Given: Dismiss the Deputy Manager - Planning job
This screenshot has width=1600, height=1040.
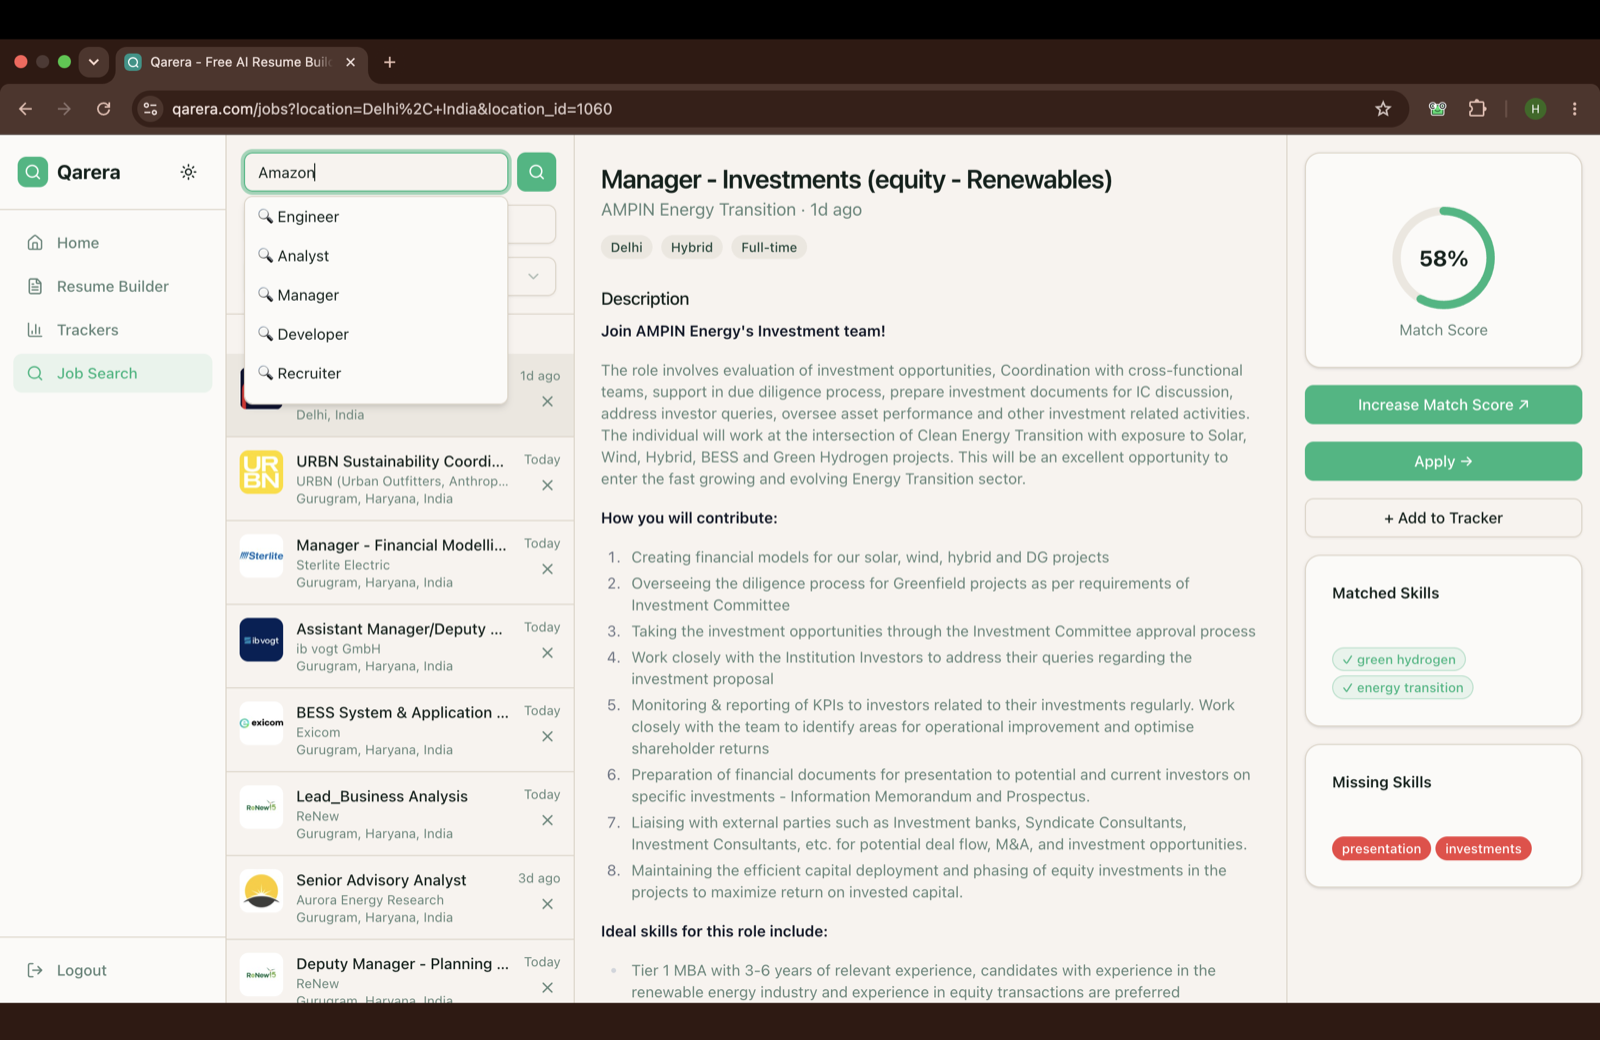Looking at the screenshot, I should coord(547,987).
